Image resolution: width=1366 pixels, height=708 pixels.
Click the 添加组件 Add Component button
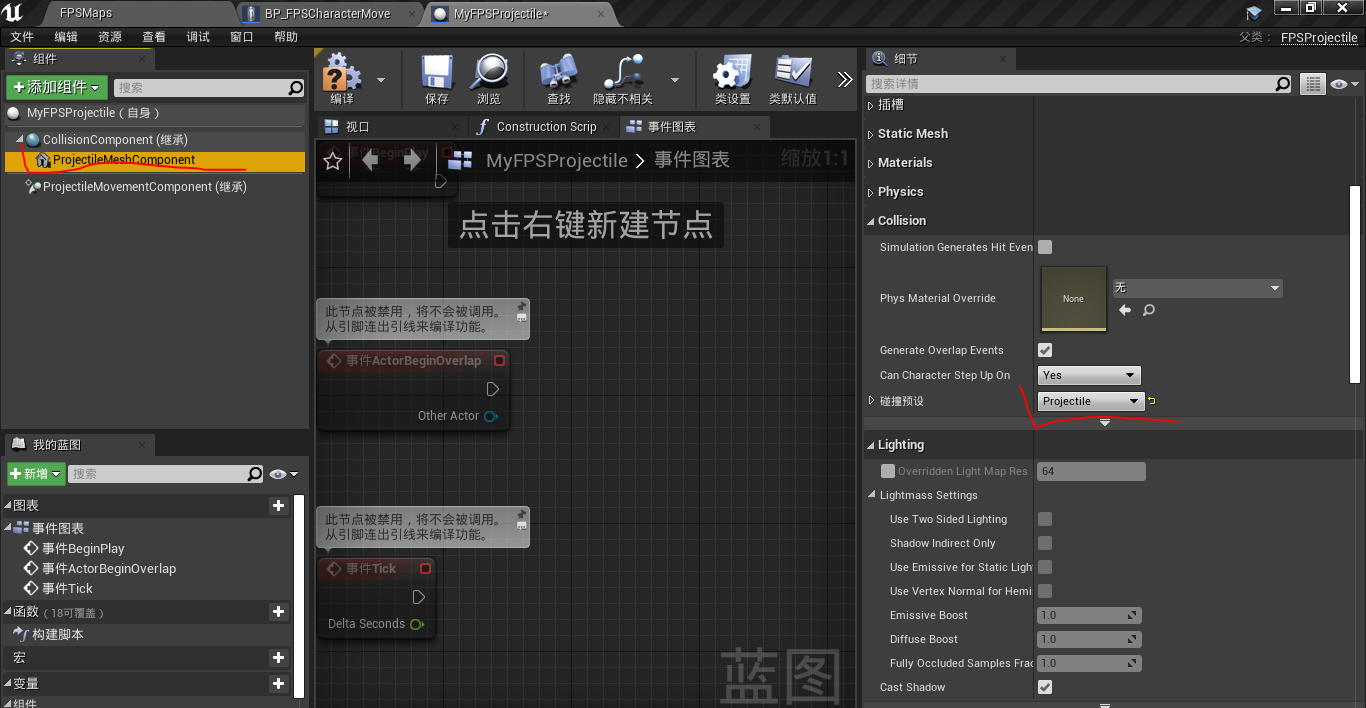56,88
